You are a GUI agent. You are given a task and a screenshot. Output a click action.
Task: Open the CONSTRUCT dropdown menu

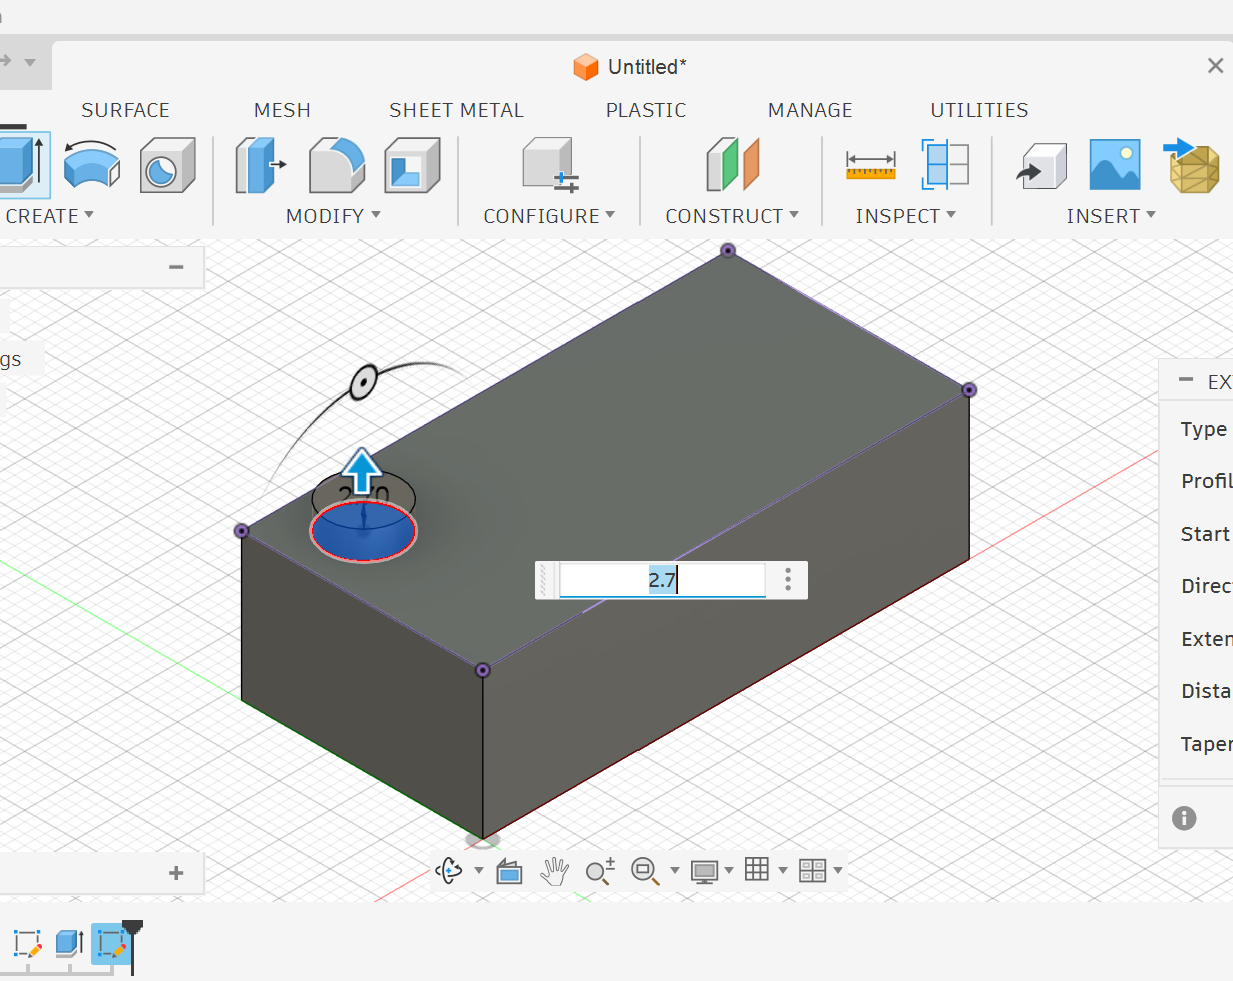[732, 216]
